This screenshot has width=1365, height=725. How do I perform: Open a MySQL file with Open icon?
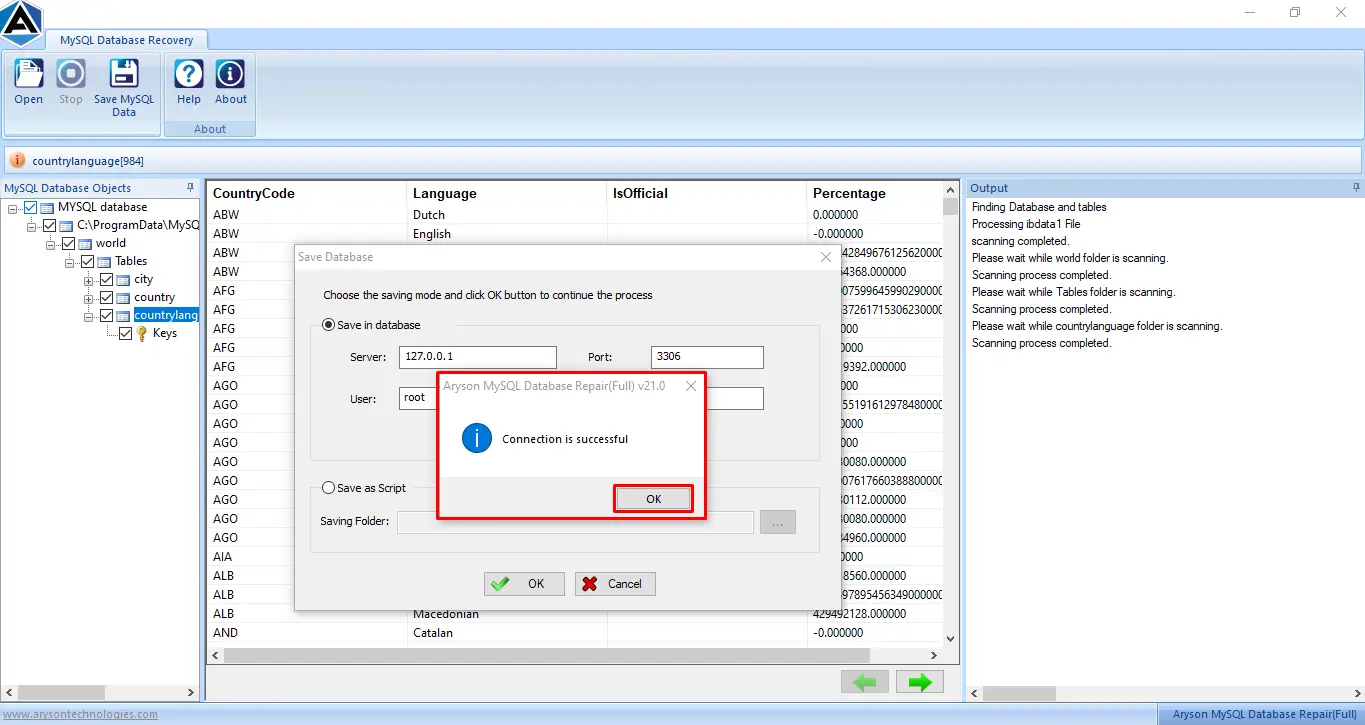pyautogui.click(x=28, y=75)
